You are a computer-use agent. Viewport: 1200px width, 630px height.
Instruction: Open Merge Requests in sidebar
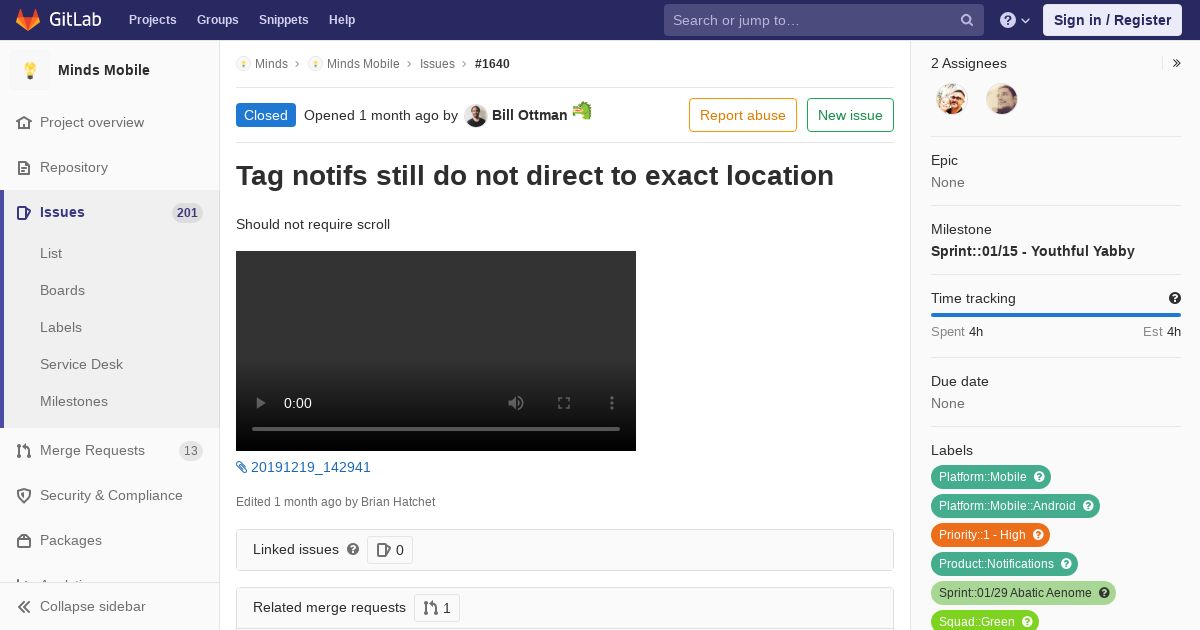pyautogui.click(x=92, y=450)
